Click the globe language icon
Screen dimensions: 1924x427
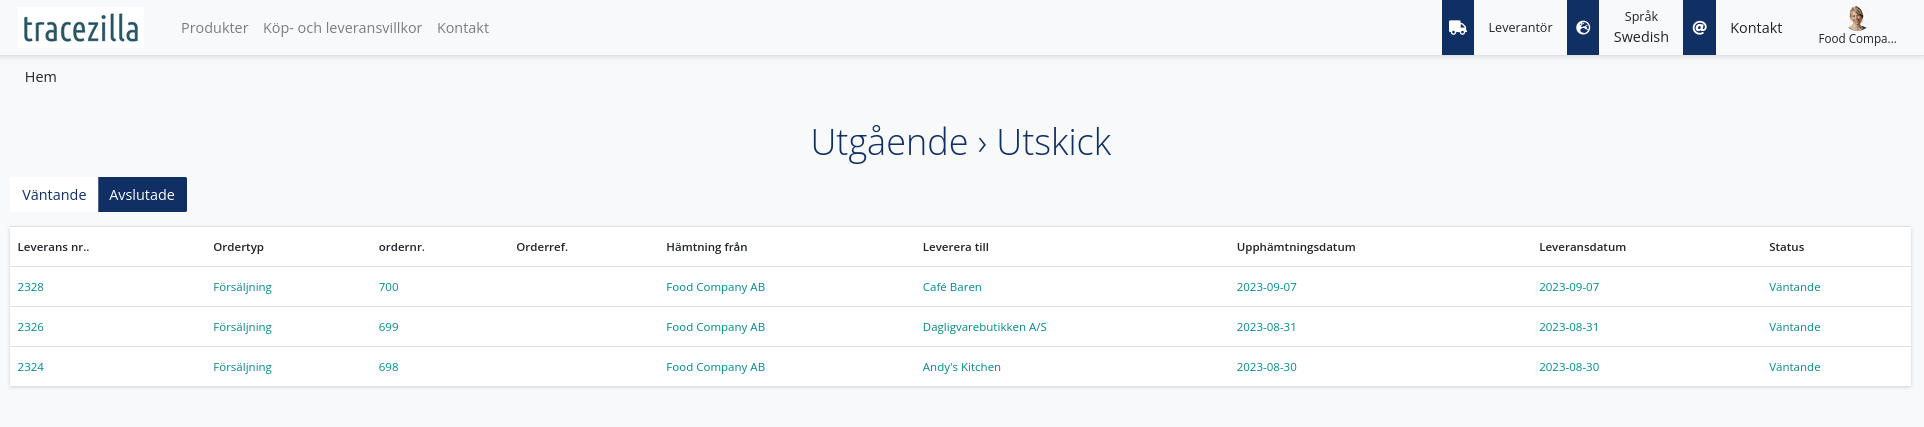[x=1583, y=28]
